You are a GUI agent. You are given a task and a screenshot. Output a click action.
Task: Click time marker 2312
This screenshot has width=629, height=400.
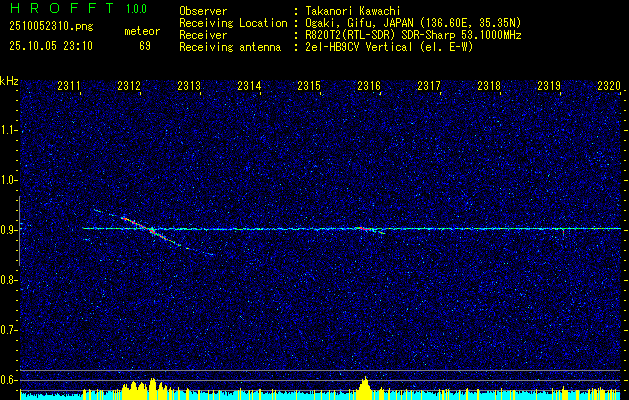tap(129, 85)
